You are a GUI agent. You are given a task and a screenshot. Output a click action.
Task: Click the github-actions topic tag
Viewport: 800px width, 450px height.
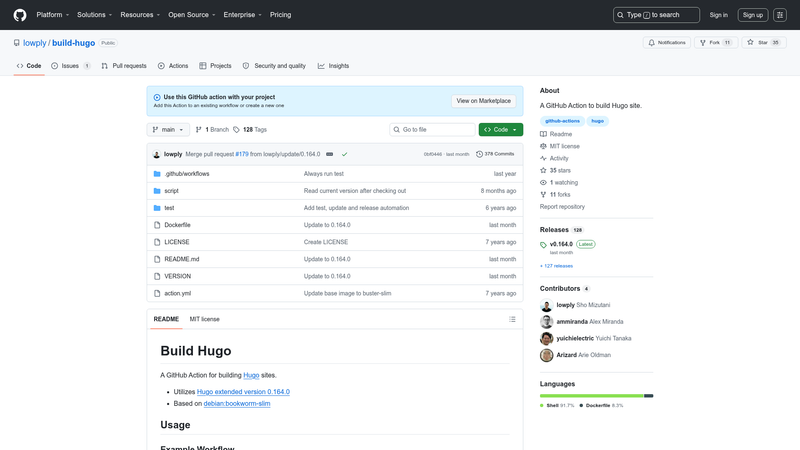tap(562, 121)
